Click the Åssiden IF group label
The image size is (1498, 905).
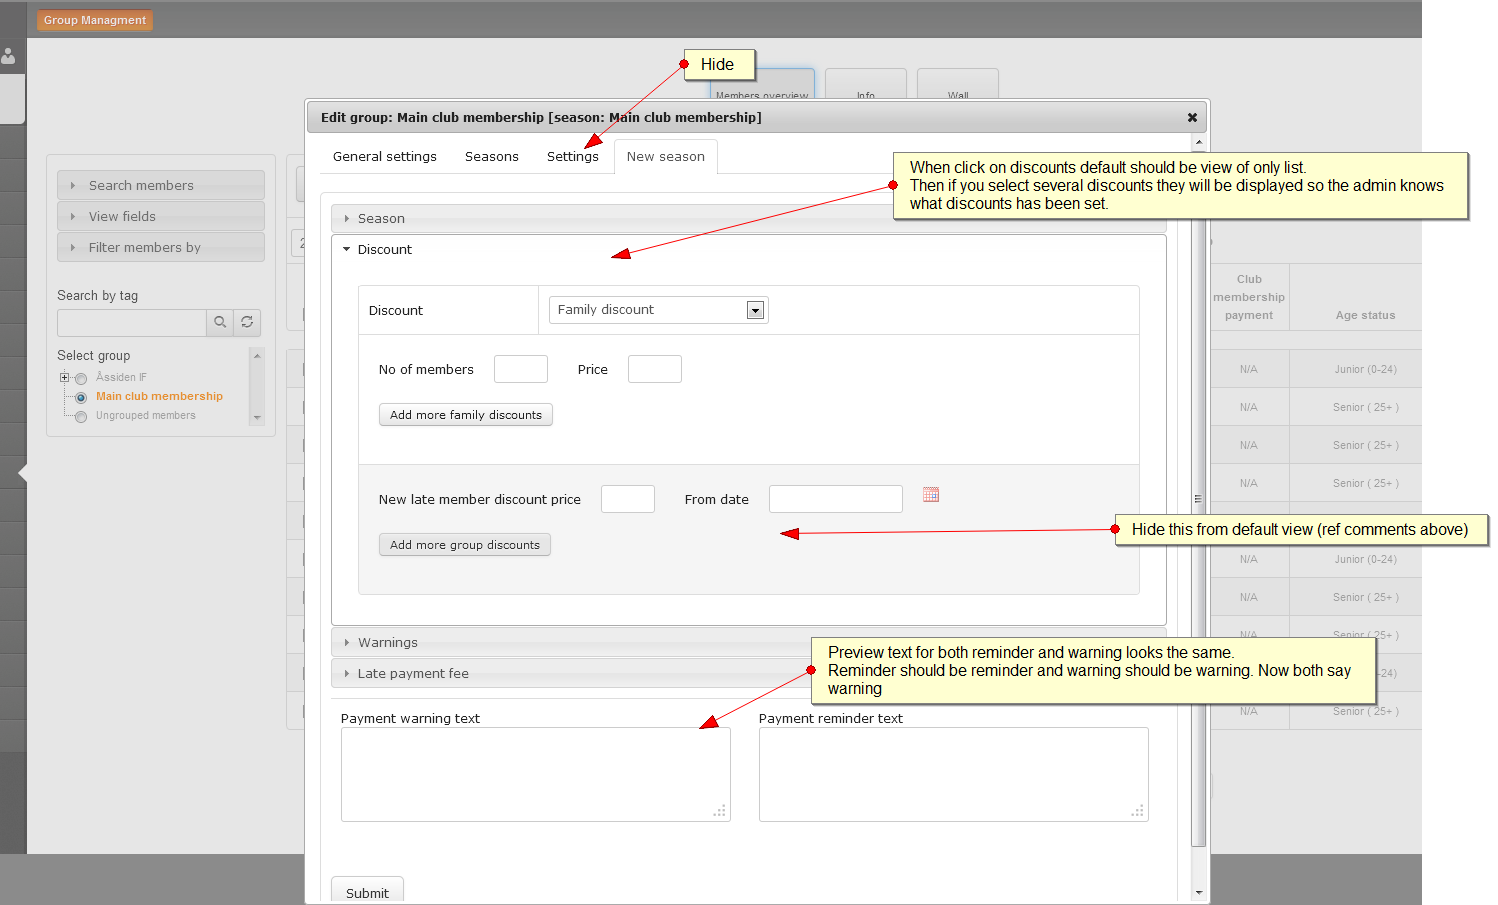(121, 377)
